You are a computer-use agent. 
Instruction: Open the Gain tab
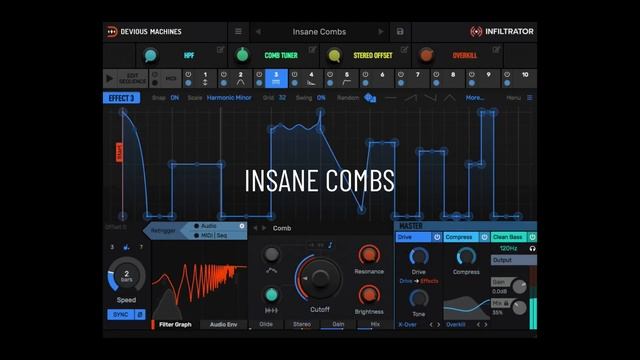click(x=338, y=324)
